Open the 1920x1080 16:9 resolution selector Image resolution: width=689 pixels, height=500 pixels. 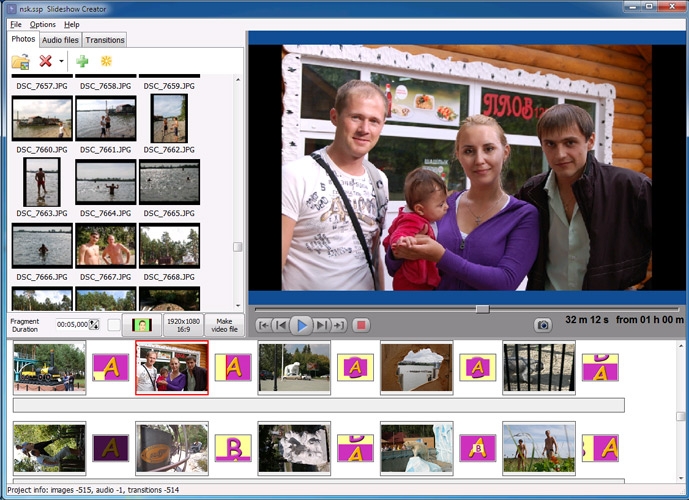(183, 325)
